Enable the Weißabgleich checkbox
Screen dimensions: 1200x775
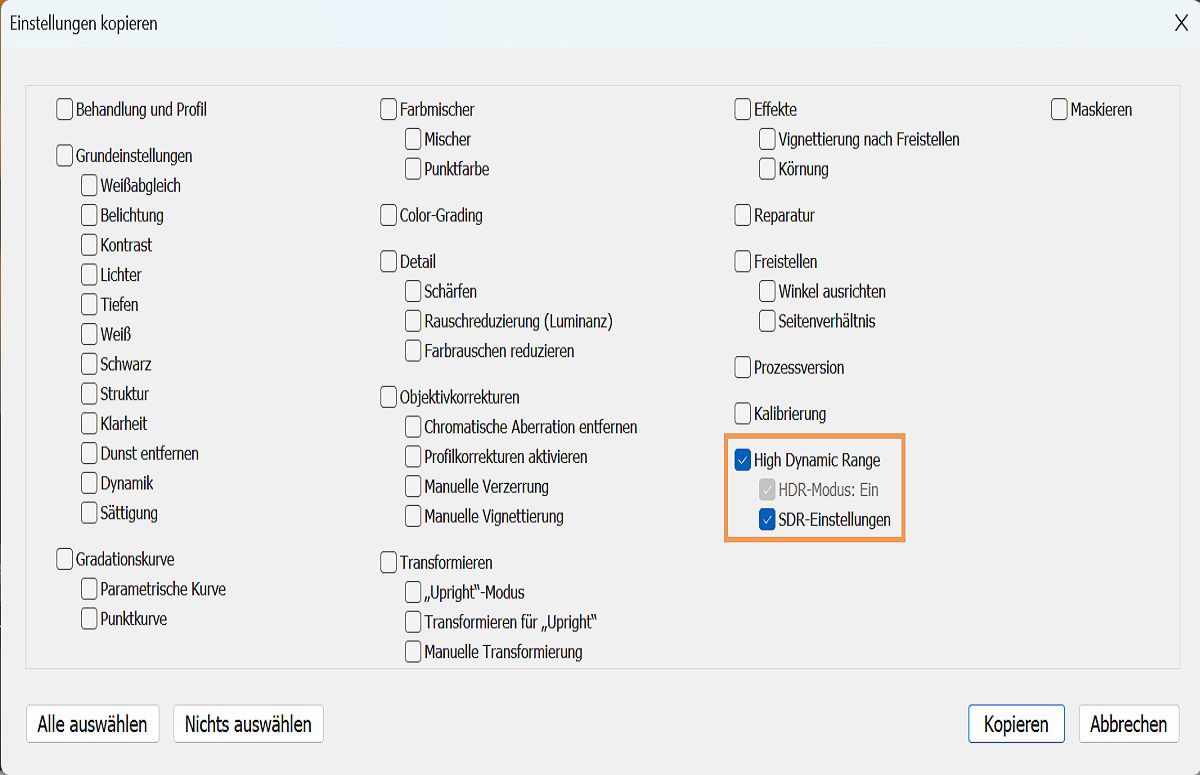point(90,186)
